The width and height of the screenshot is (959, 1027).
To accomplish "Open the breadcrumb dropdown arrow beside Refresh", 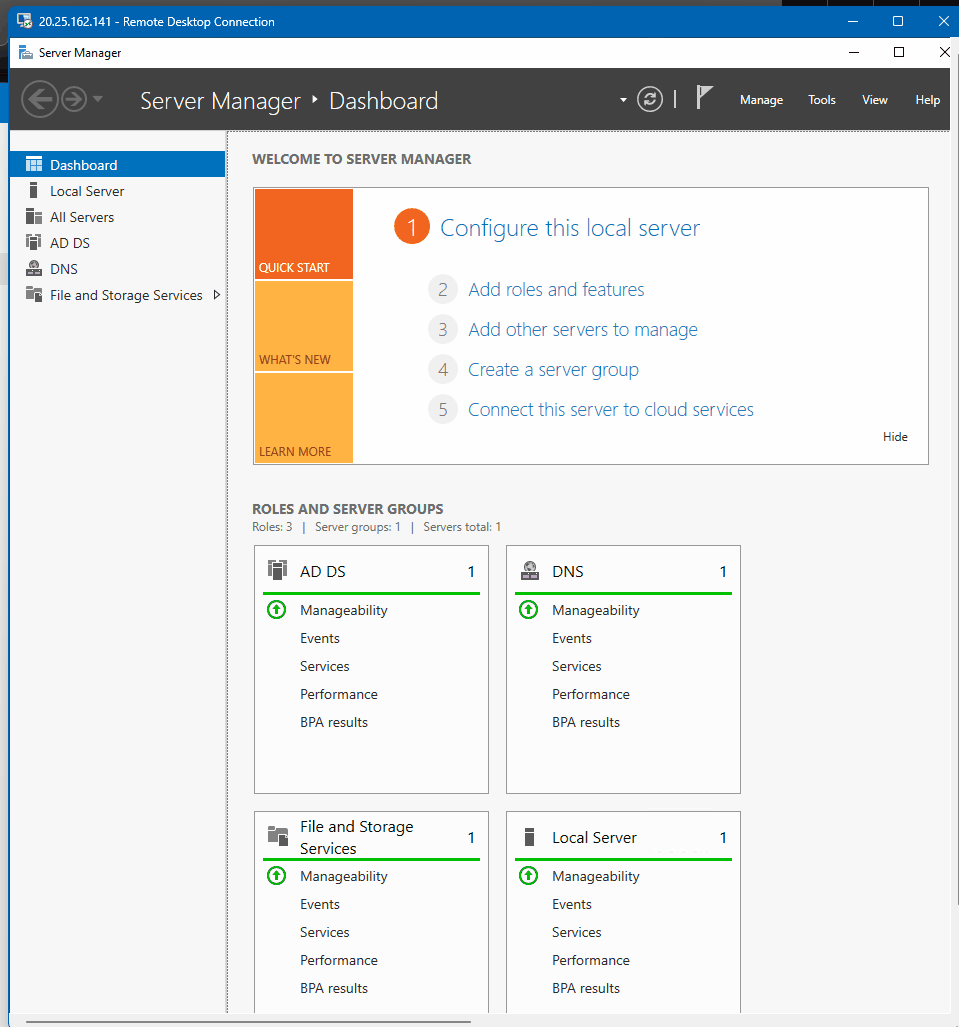I will [623, 100].
